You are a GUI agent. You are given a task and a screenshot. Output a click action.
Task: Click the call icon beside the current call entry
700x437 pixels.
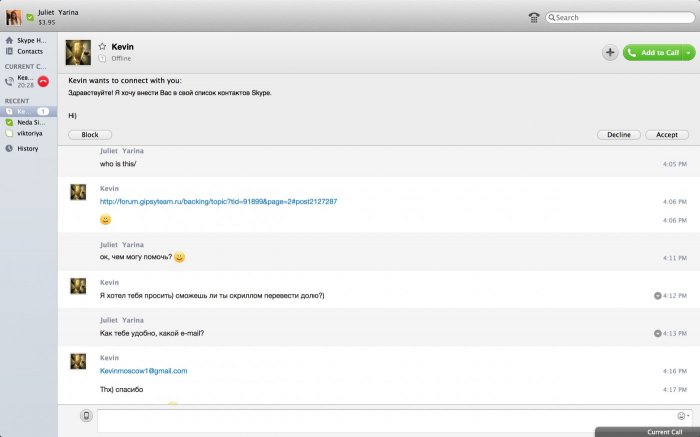[9, 81]
